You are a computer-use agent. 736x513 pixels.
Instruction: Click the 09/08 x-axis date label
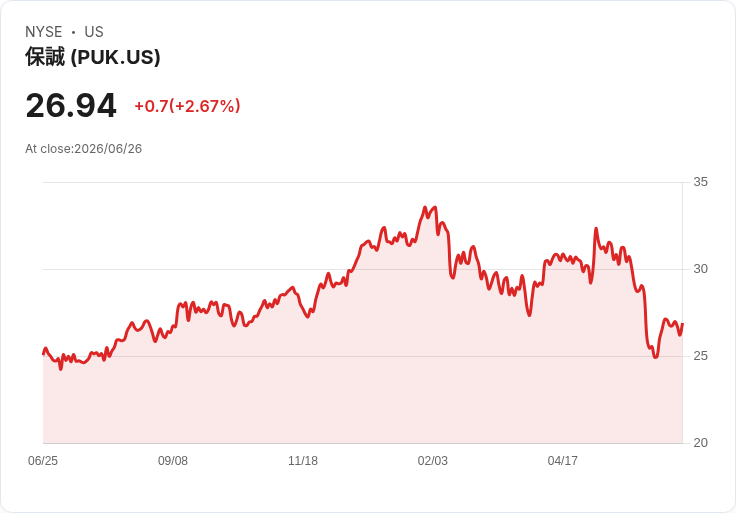coord(173,461)
